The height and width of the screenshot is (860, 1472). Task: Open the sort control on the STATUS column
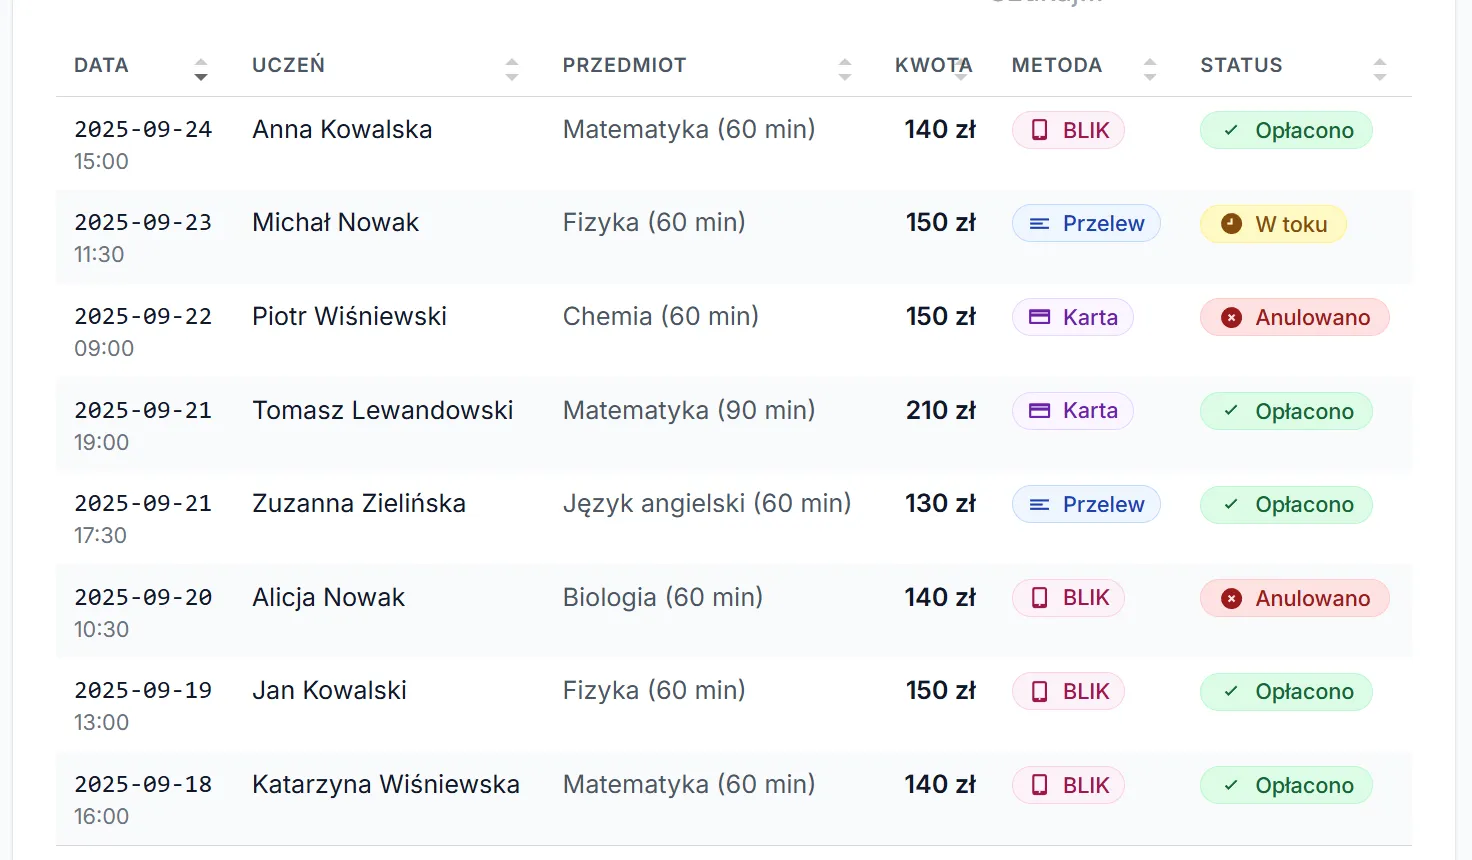[x=1380, y=67]
